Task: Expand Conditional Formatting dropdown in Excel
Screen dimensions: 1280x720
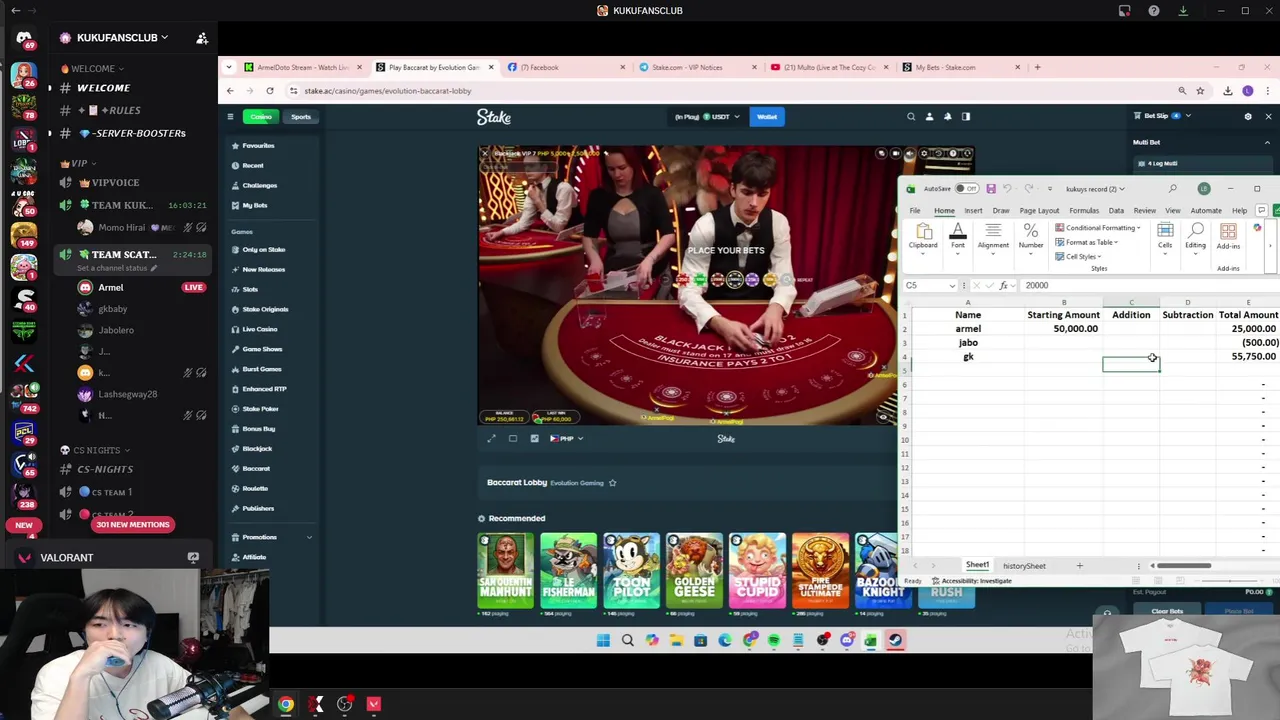Action: tap(1098, 228)
